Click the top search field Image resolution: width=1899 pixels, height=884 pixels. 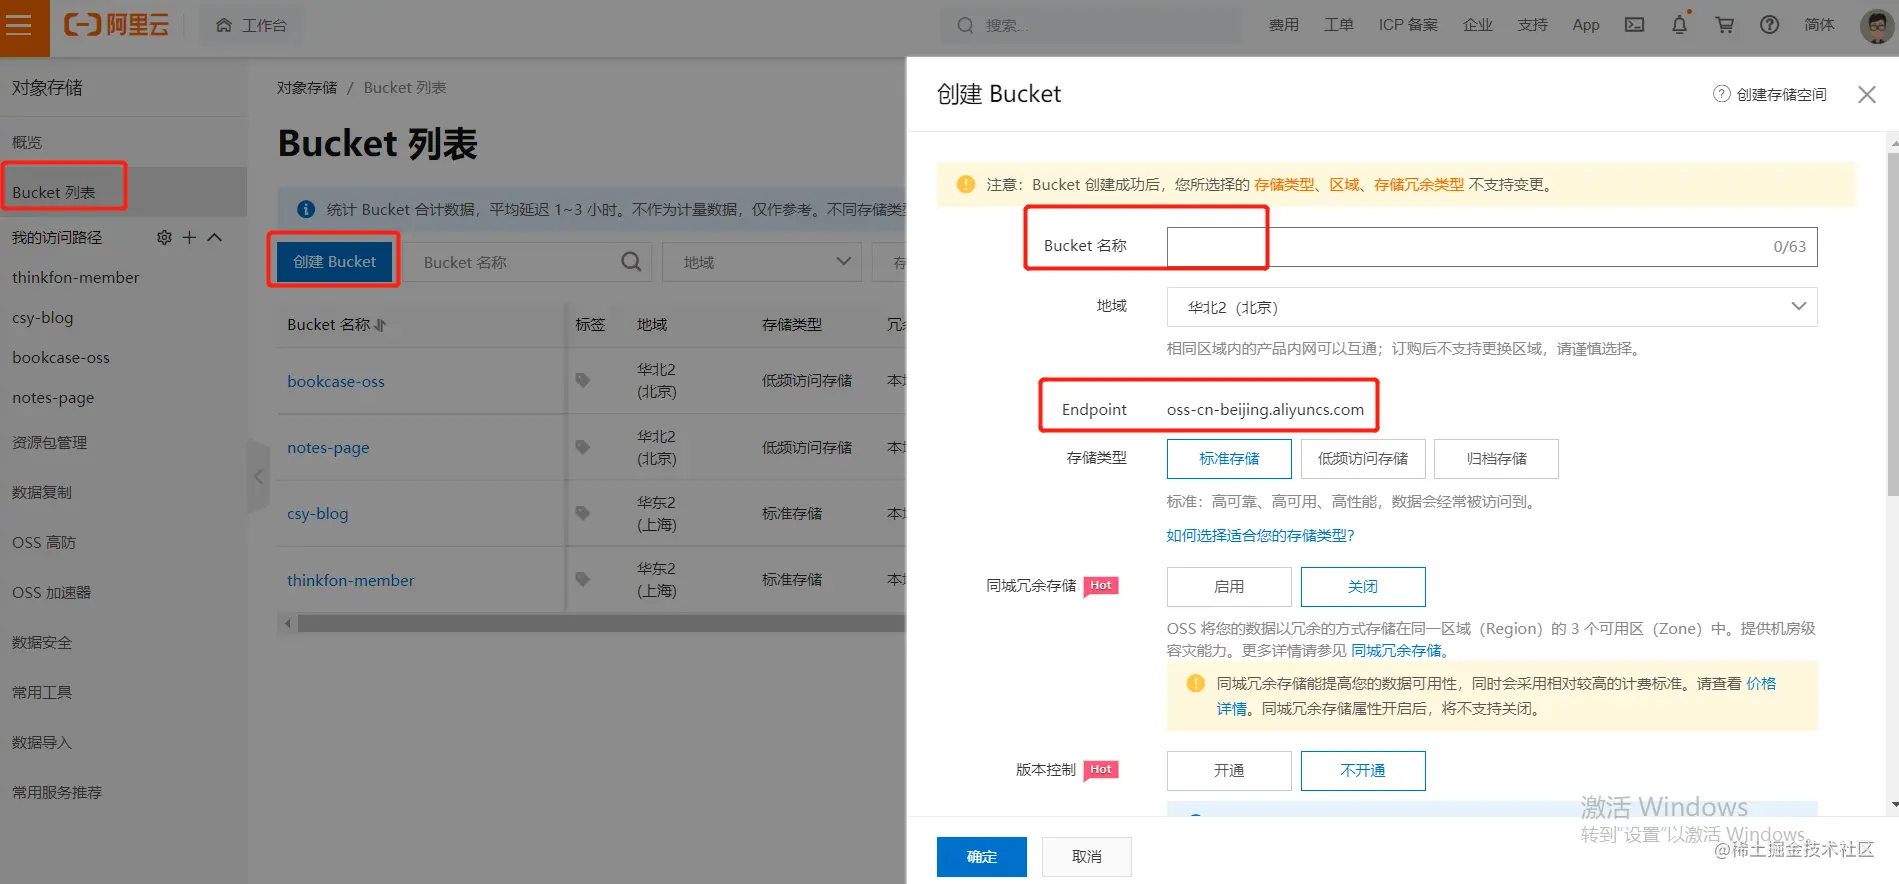(1090, 25)
